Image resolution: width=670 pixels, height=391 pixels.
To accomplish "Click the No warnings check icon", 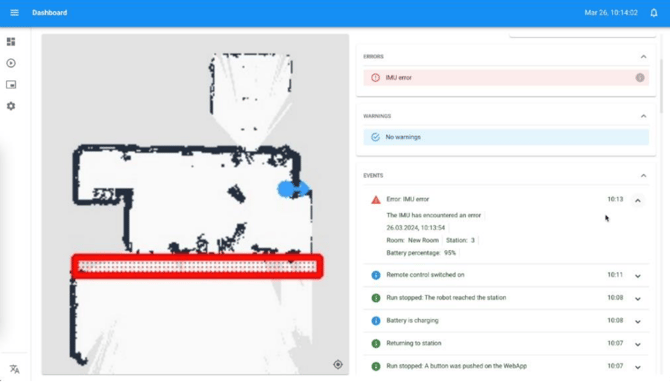I will pos(375,137).
